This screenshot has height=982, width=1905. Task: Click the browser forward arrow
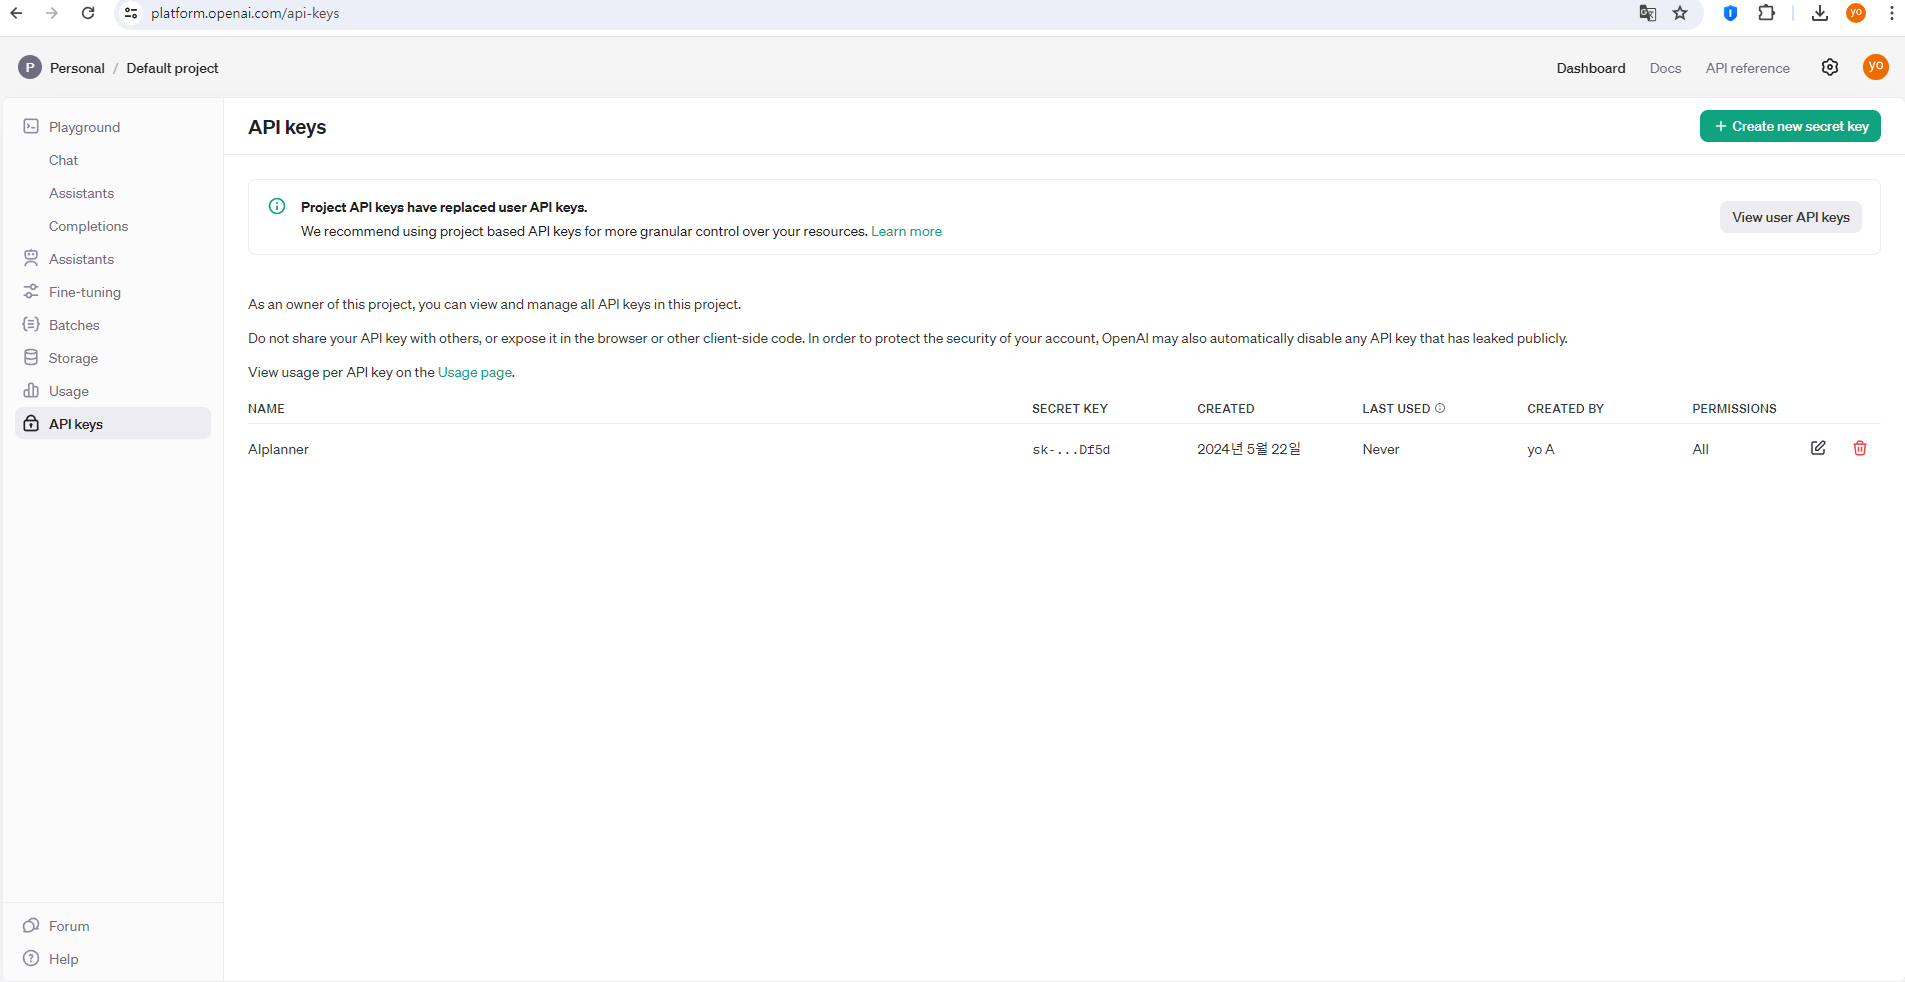[52, 13]
